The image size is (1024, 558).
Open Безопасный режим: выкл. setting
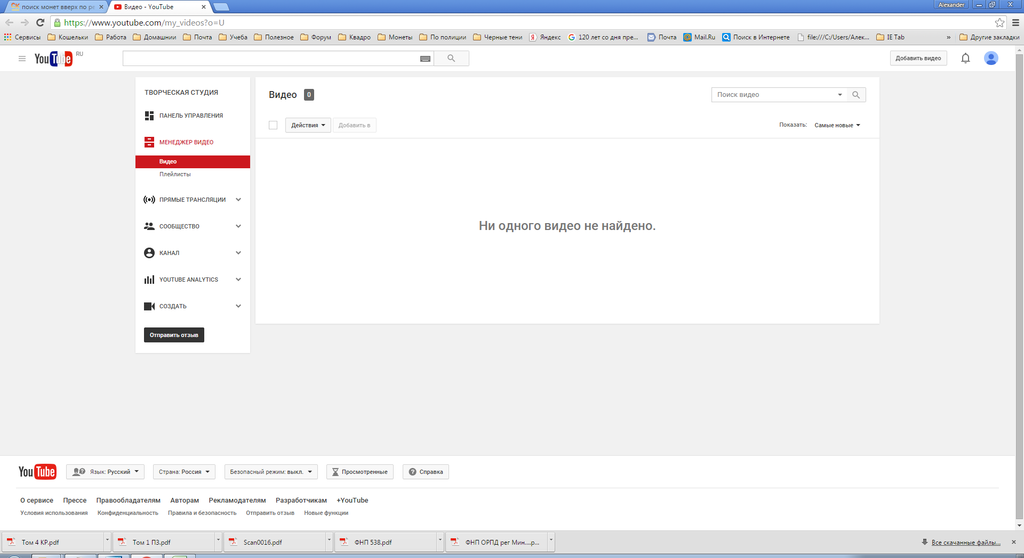(270, 472)
